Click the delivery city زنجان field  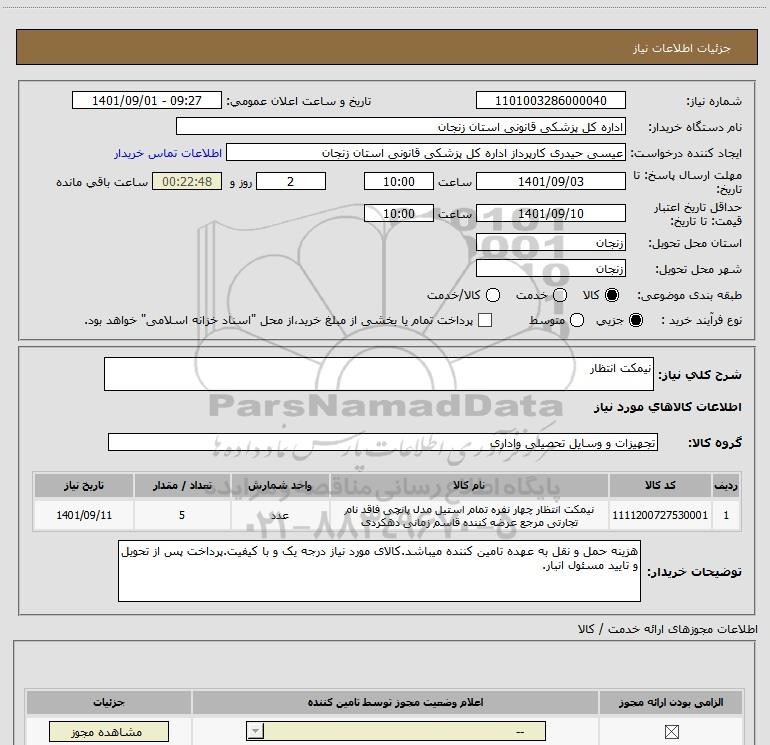tap(550, 268)
